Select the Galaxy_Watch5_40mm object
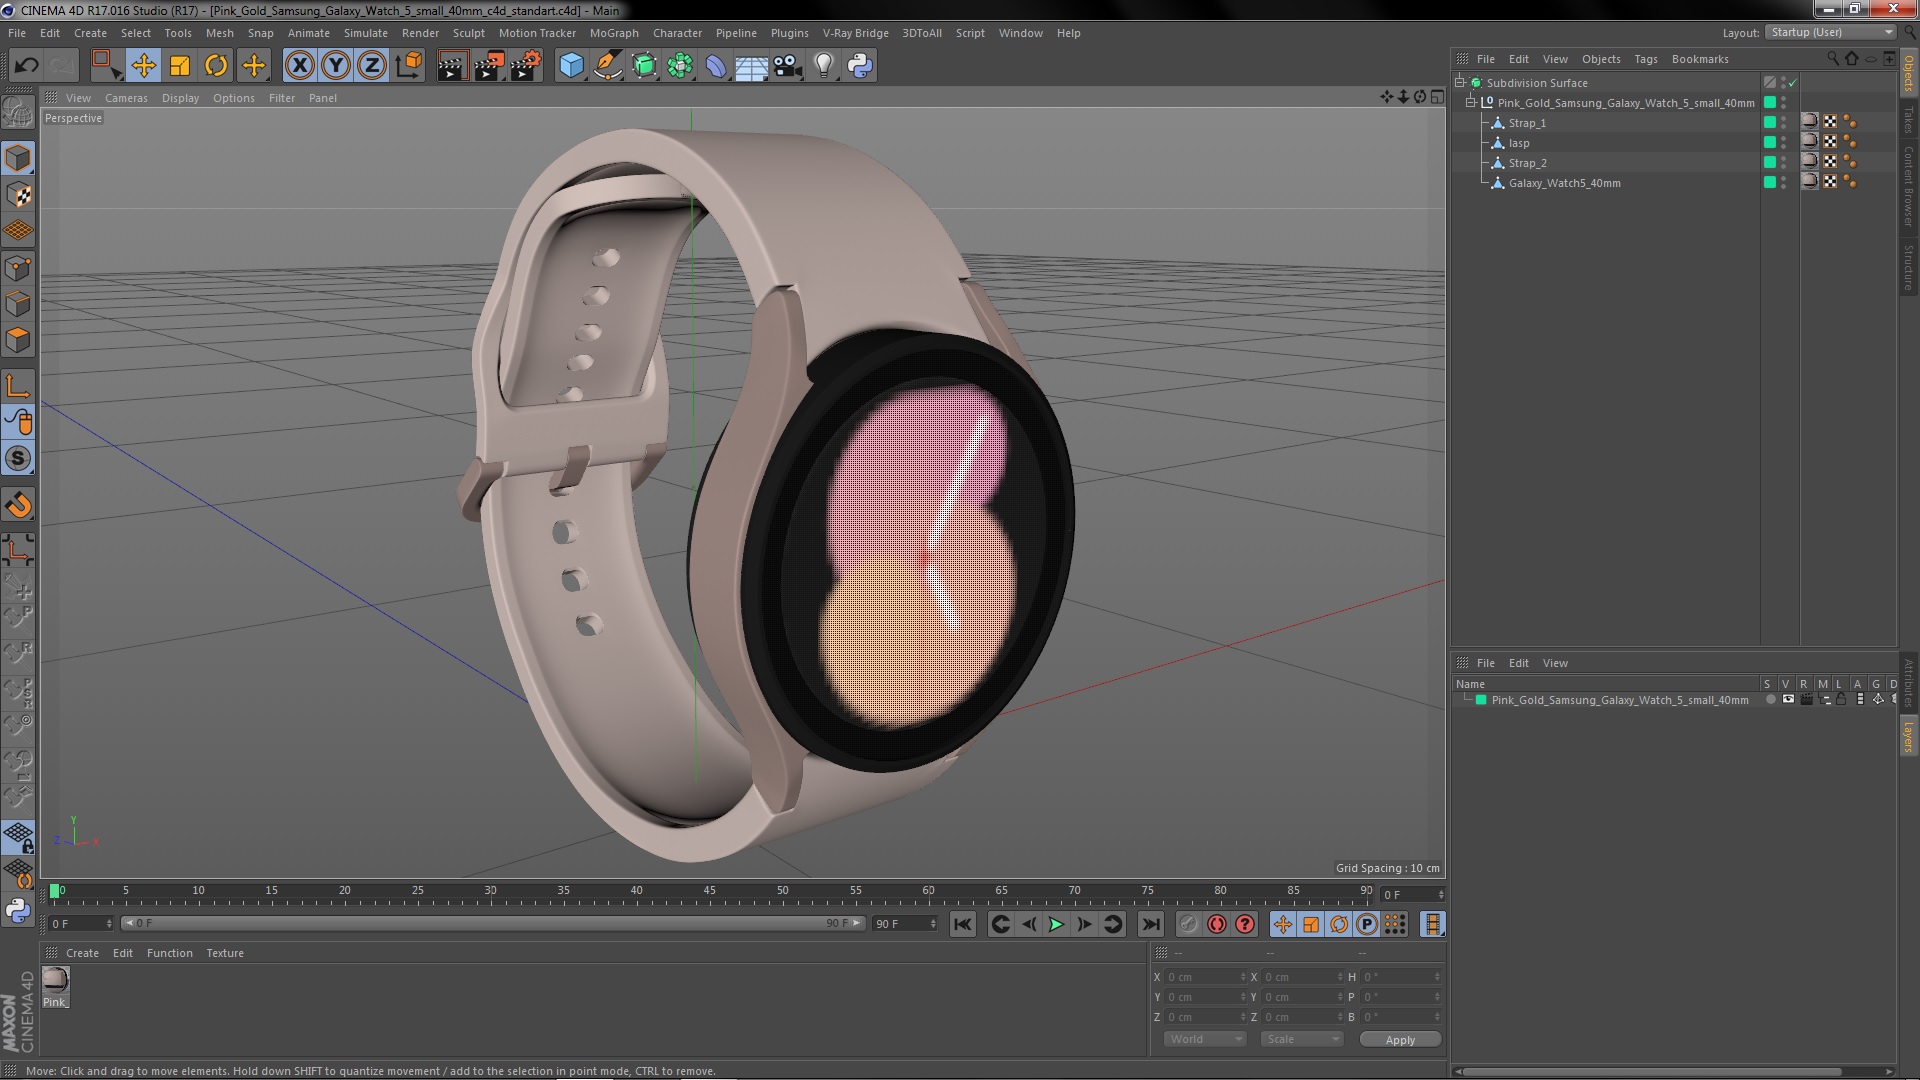The image size is (1920, 1080). click(1564, 183)
